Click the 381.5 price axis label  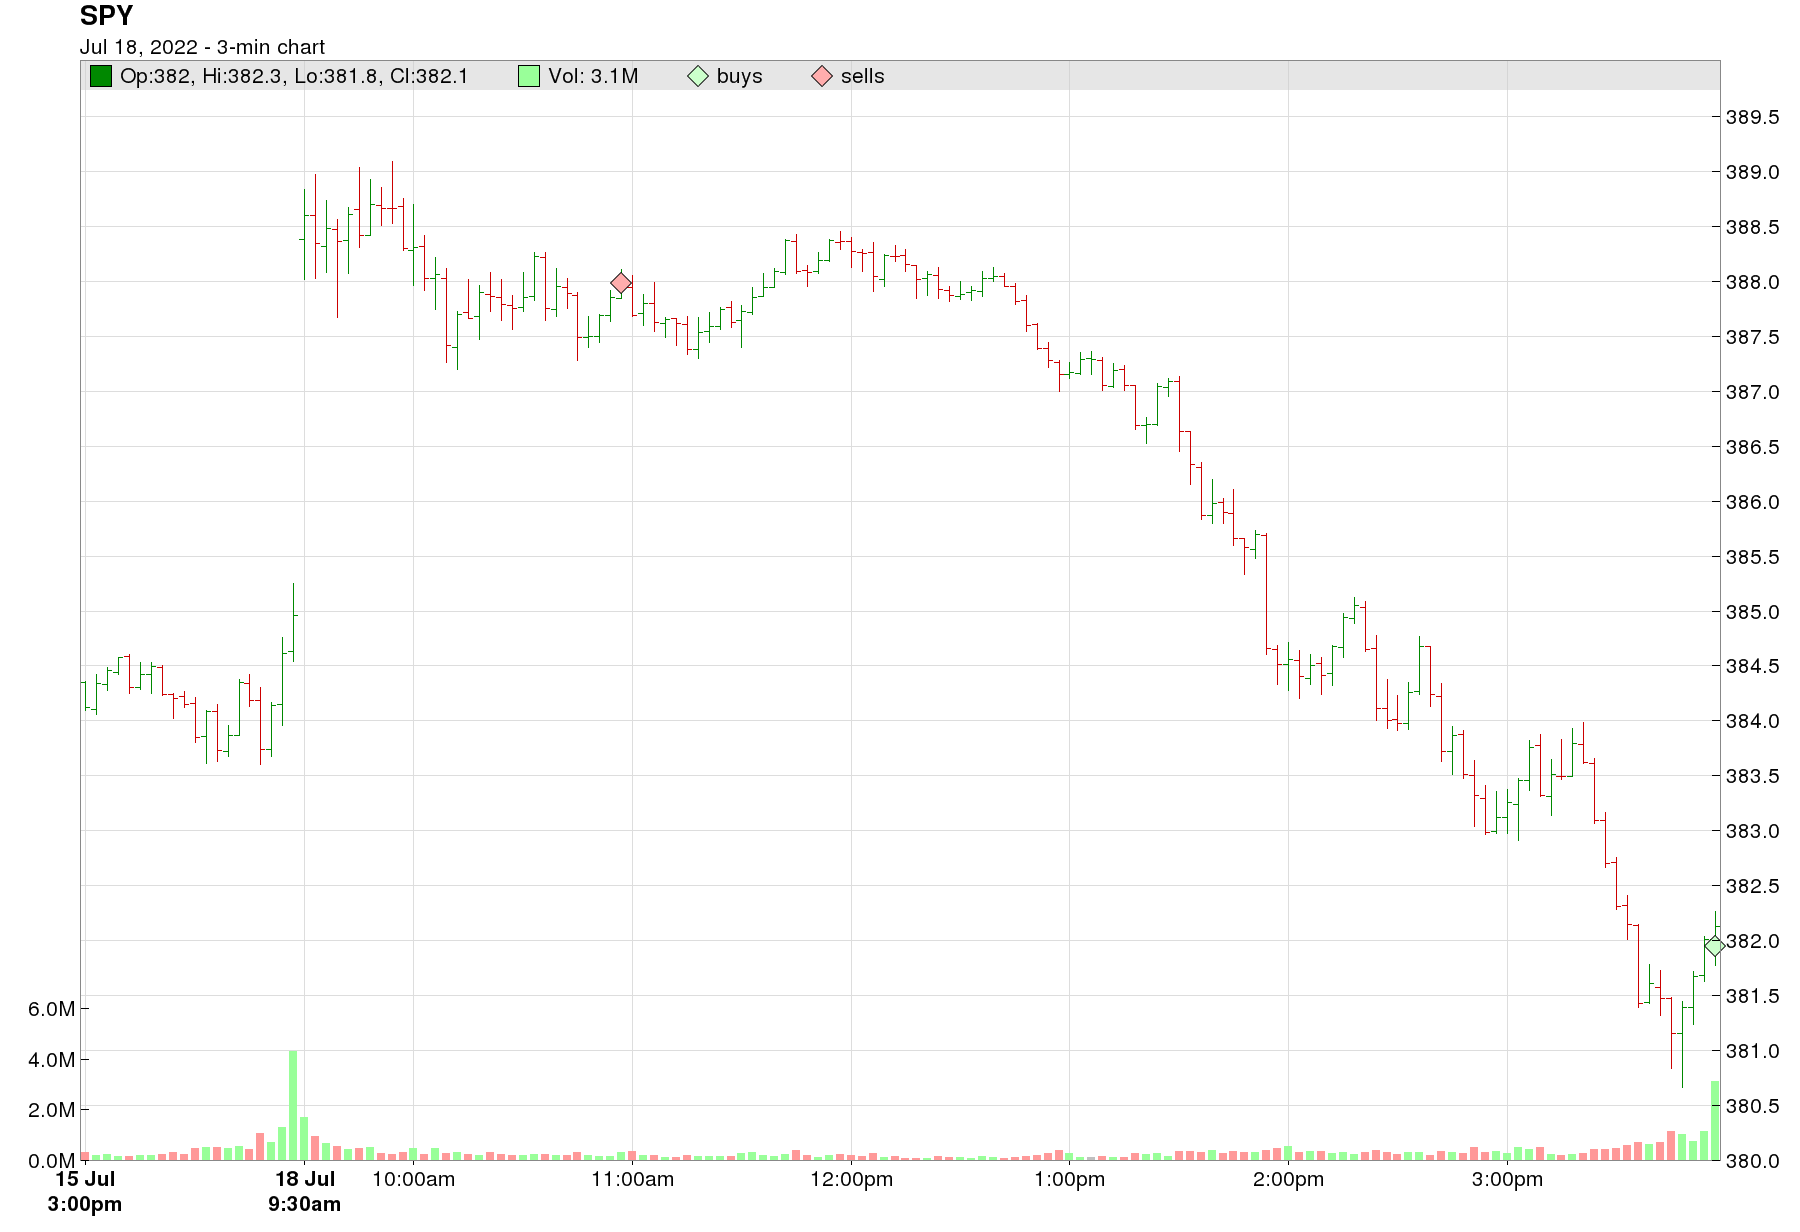[x=1753, y=996]
